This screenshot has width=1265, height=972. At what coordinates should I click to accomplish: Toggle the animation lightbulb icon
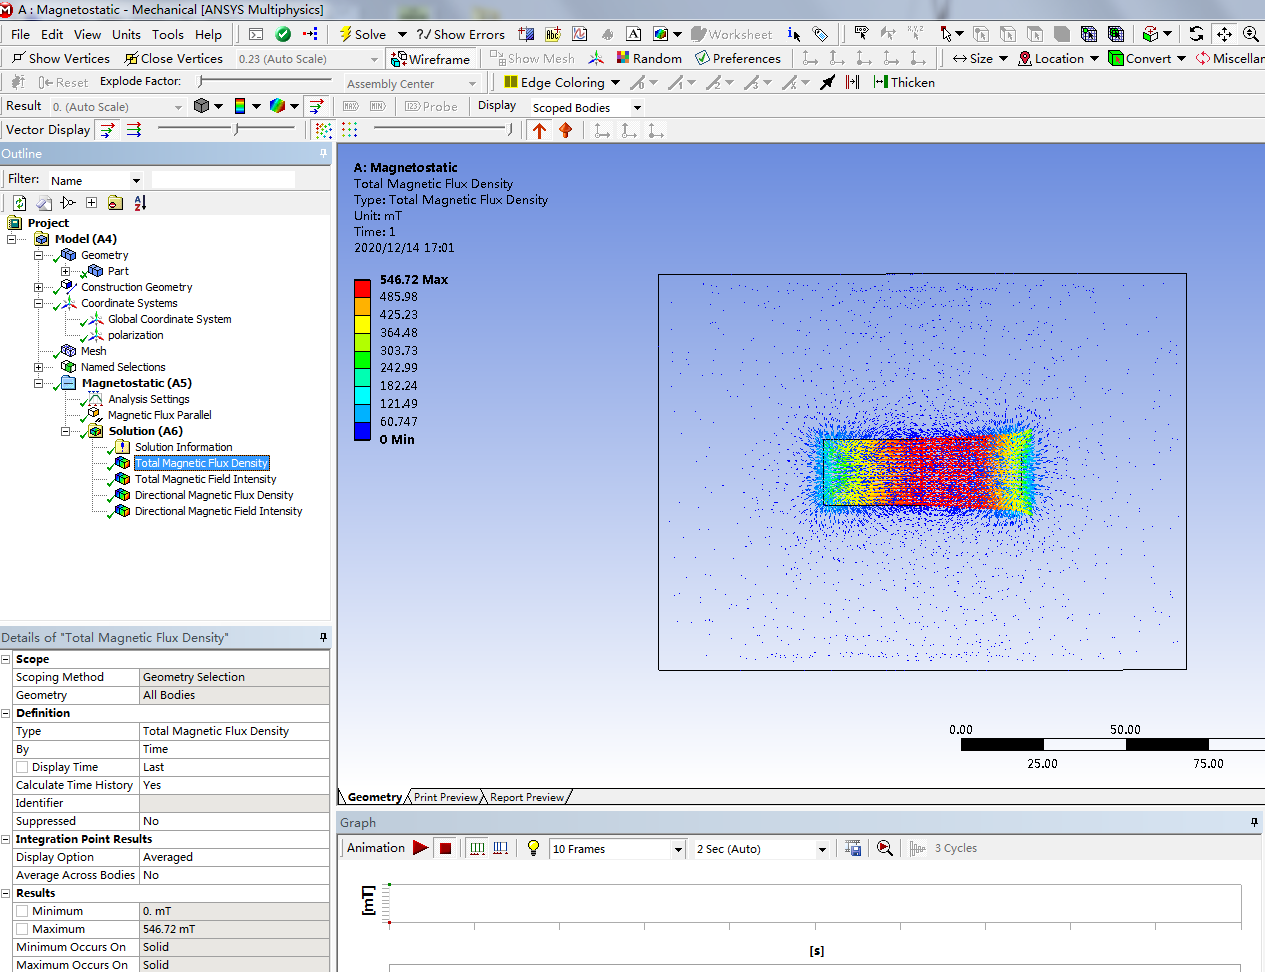click(533, 848)
